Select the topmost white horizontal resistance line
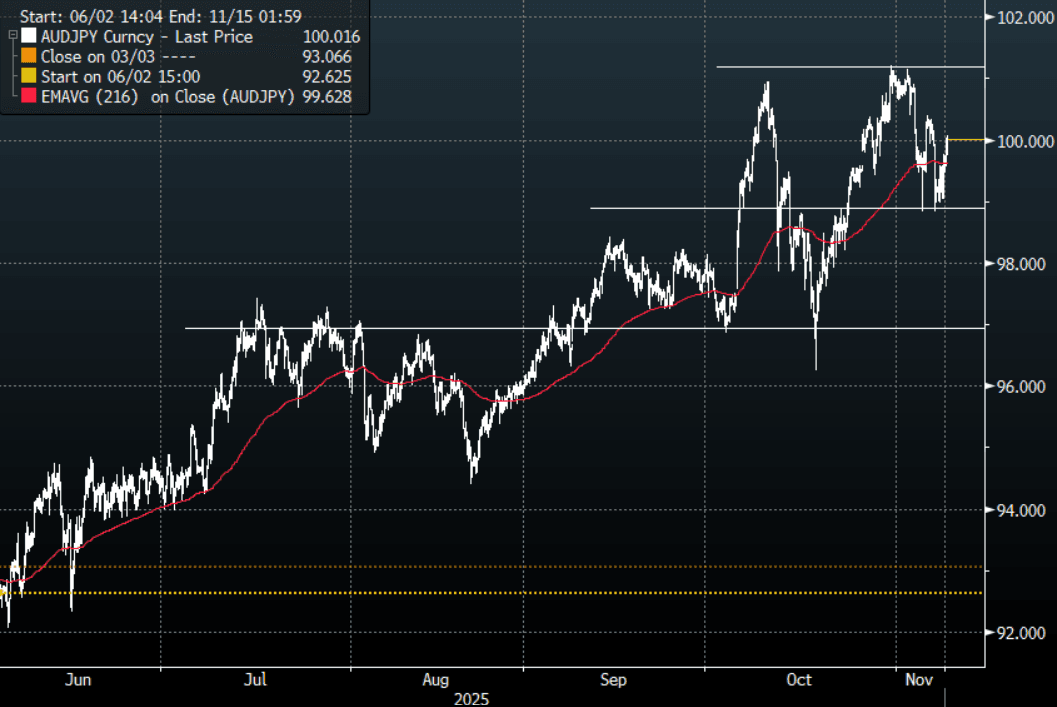 click(x=850, y=67)
